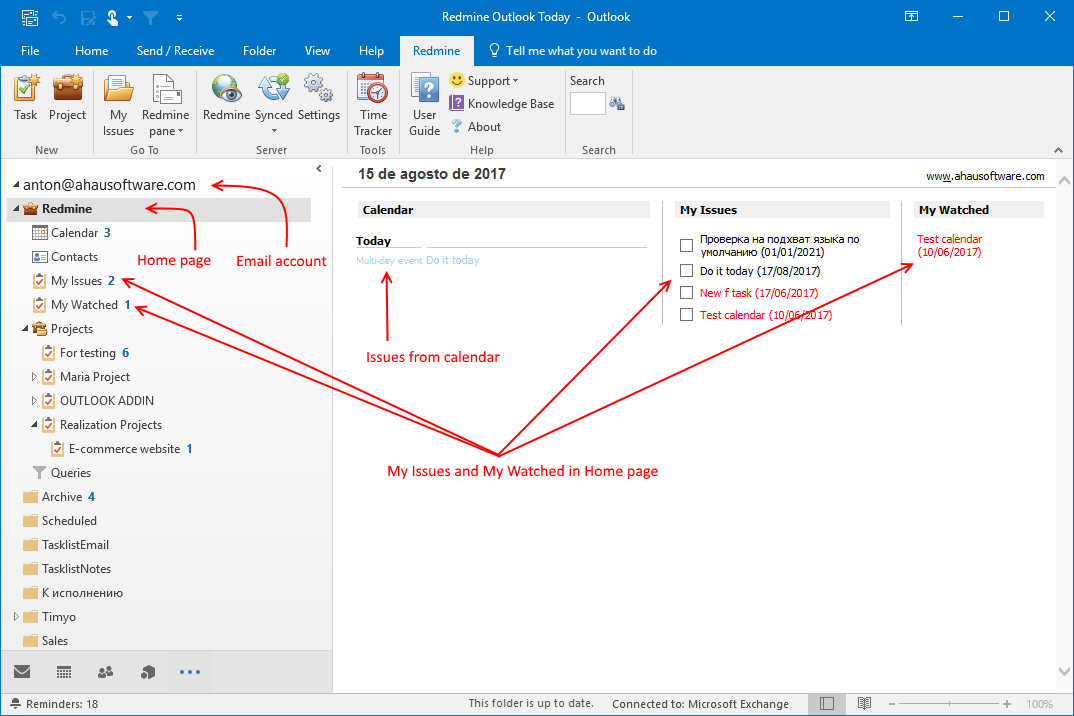
Task: Open E-commerce website project
Action: tap(122, 449)
